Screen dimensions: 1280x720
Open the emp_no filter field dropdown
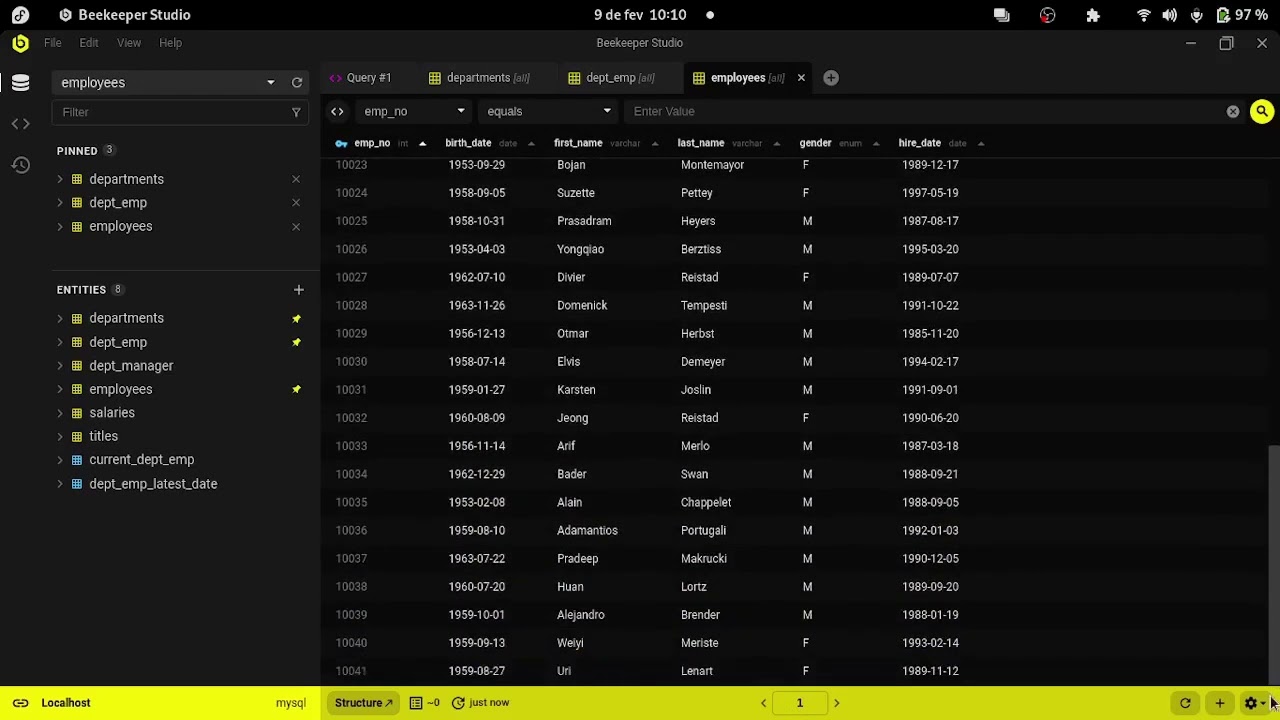pyautogui.click(x=413, y=112)
